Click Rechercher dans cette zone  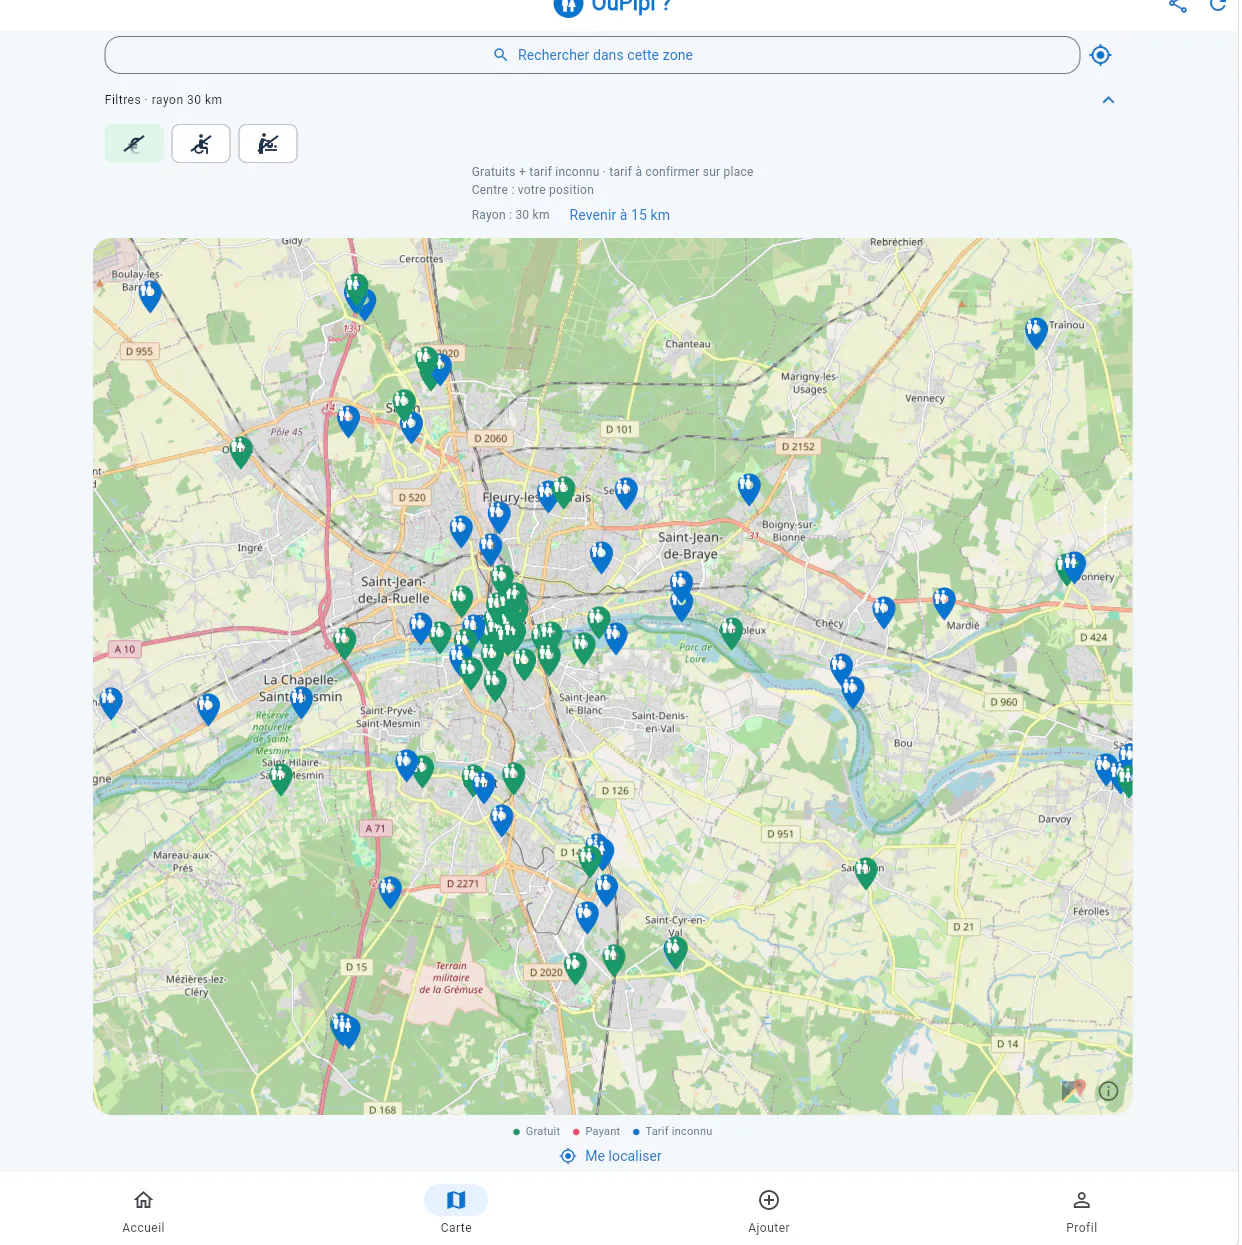[592, 55]
